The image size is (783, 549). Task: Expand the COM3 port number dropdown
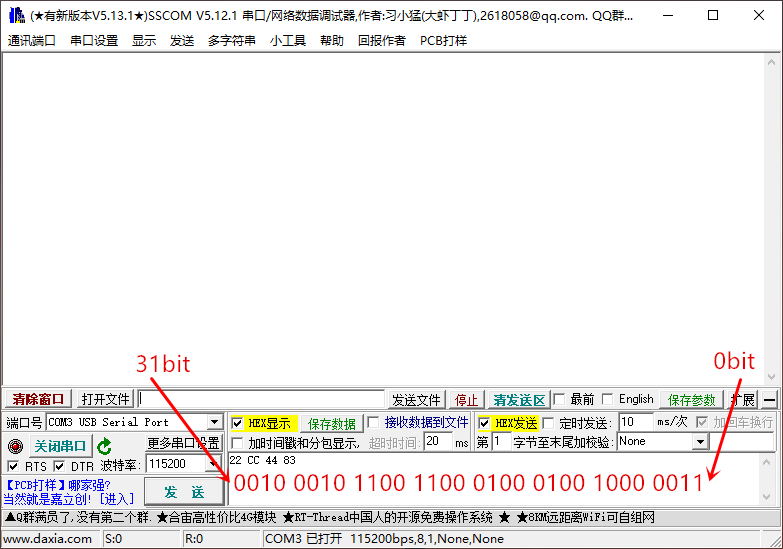pos(214,423)
